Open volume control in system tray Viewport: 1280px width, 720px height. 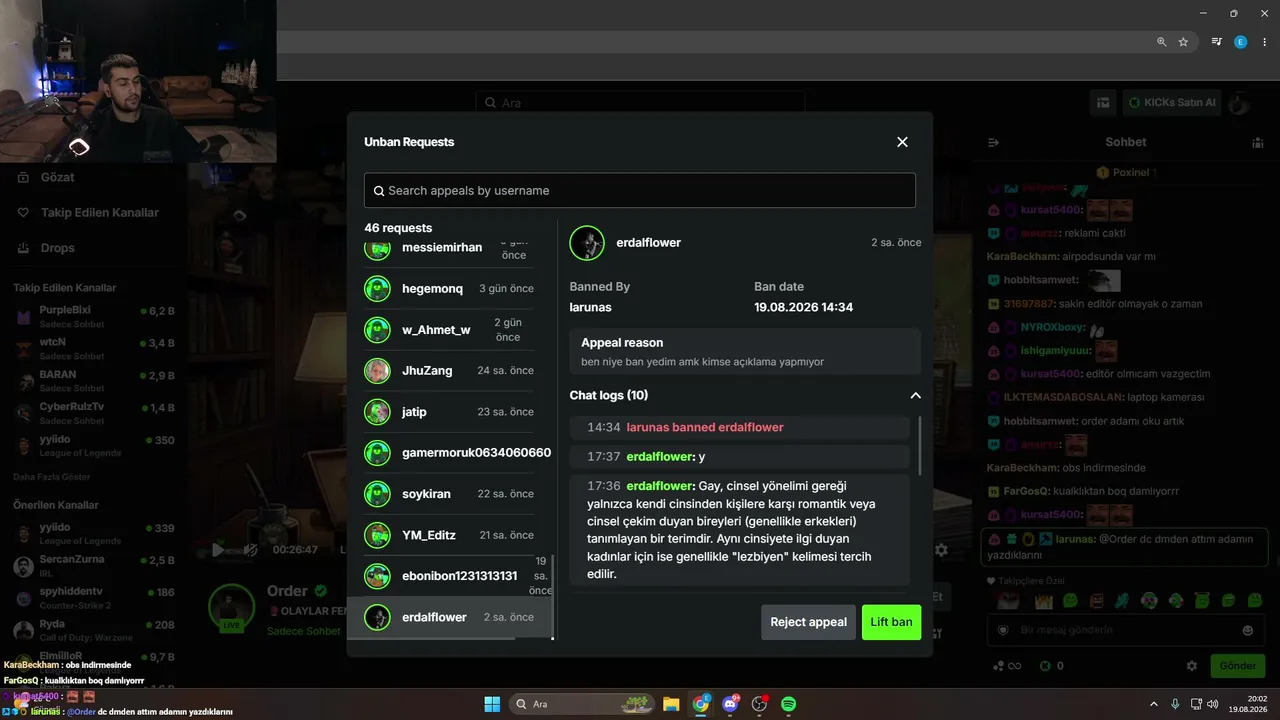[x=1212, y=704]
